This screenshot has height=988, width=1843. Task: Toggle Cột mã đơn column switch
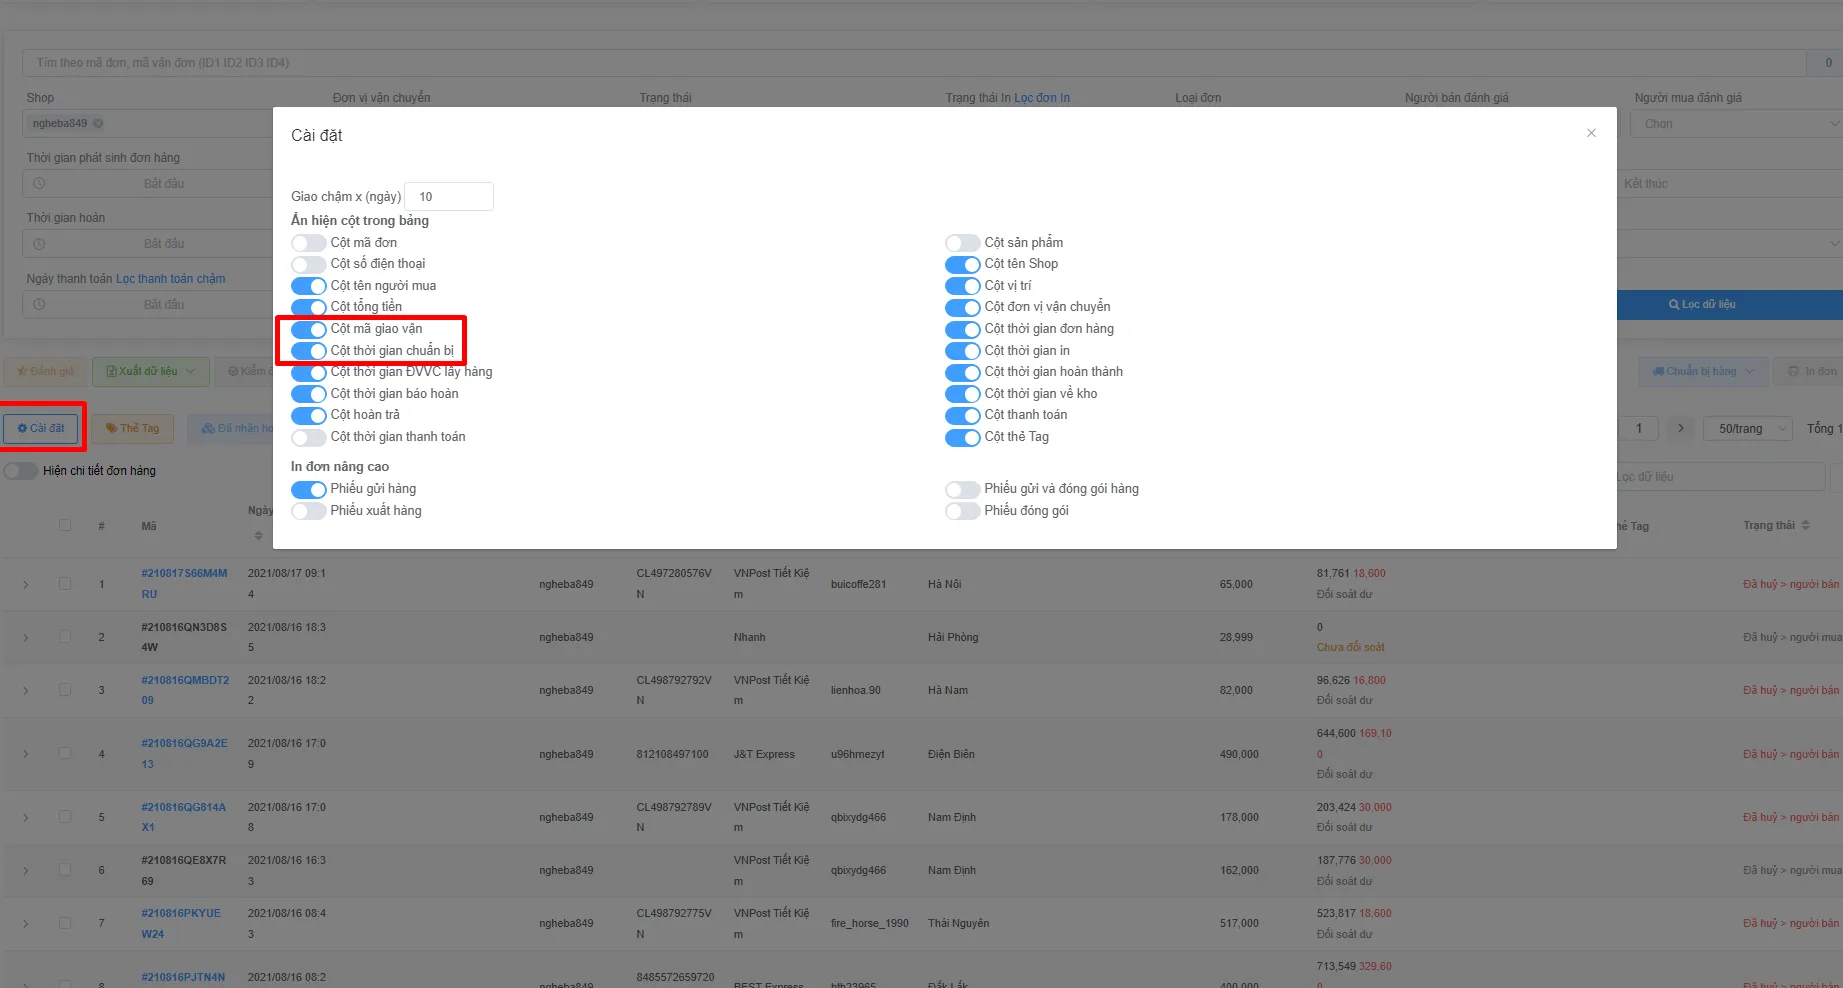pos(309,243)
